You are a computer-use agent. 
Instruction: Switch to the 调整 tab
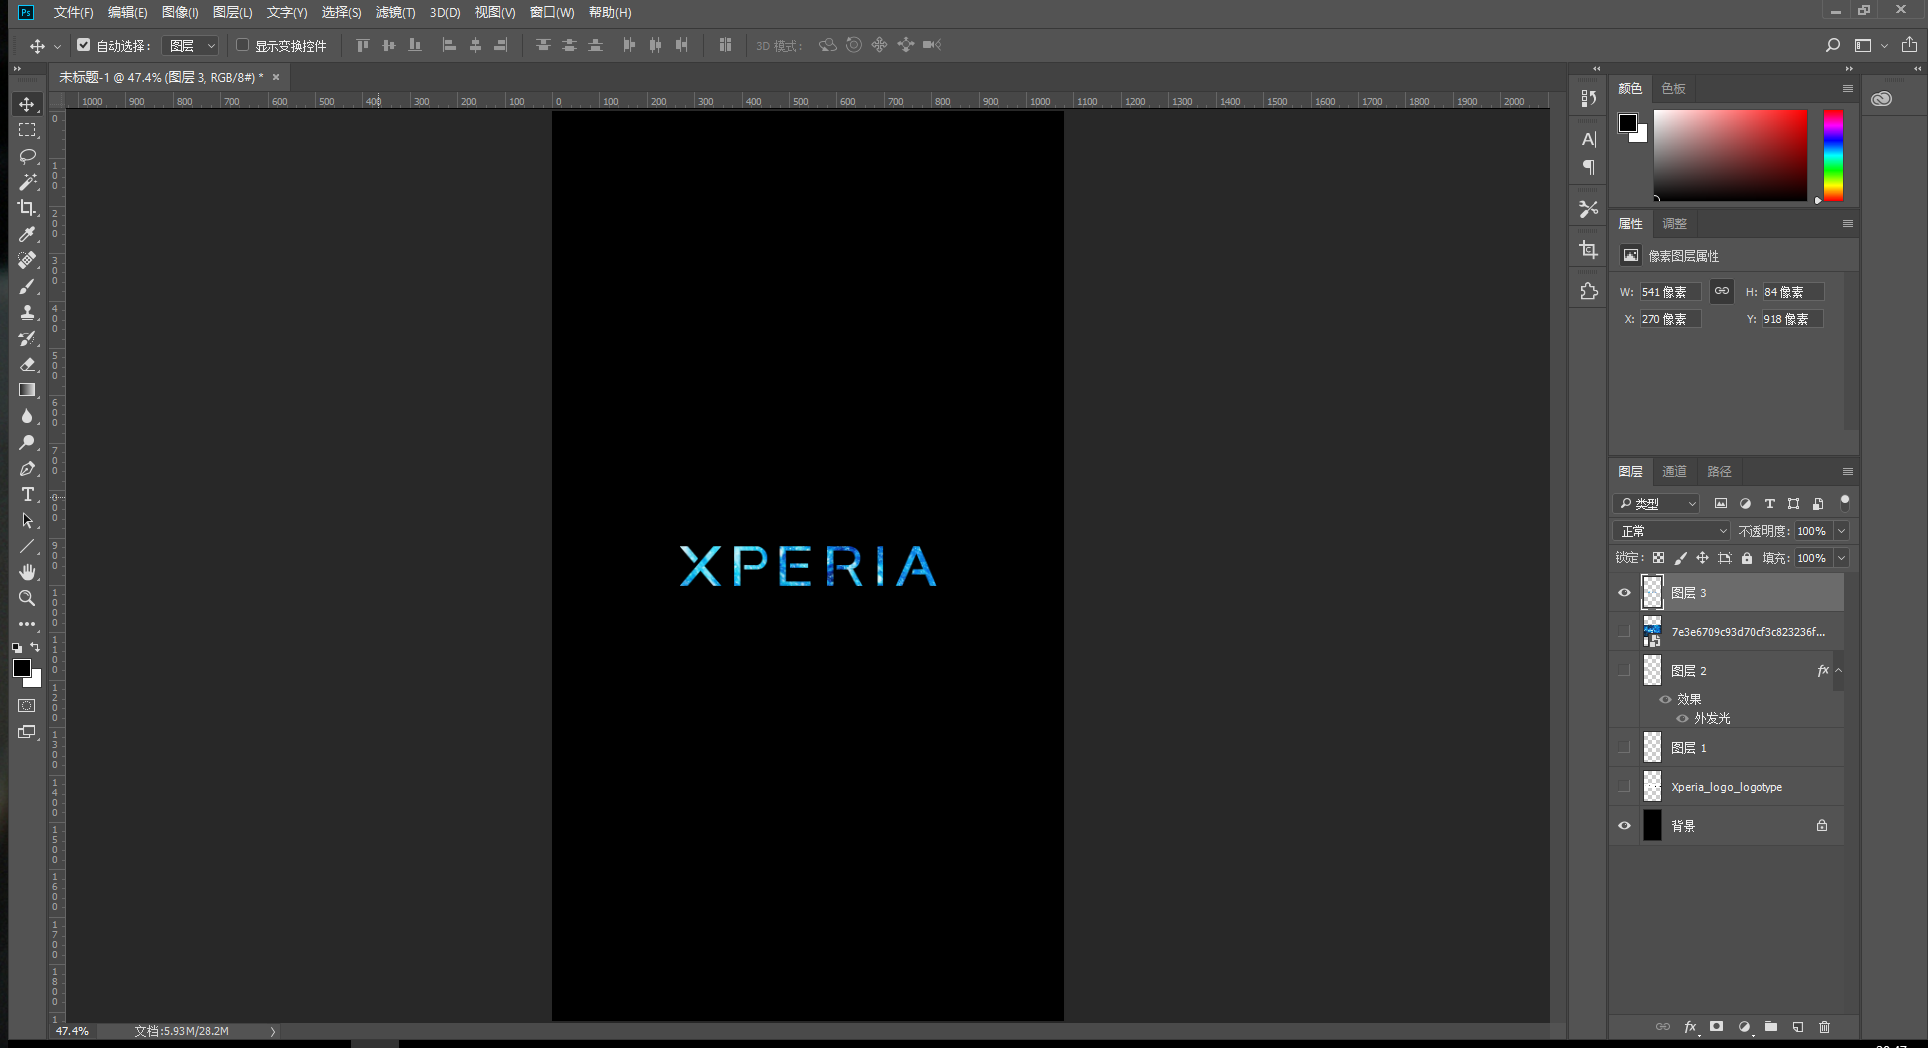1674,224
